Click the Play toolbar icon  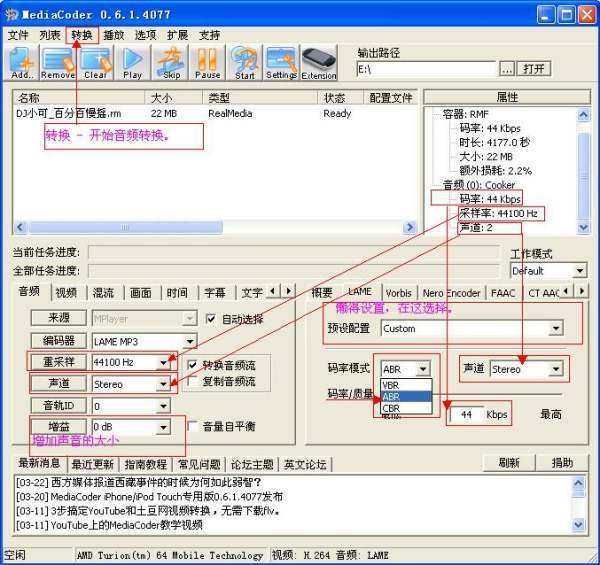click(x=132, y=62)
